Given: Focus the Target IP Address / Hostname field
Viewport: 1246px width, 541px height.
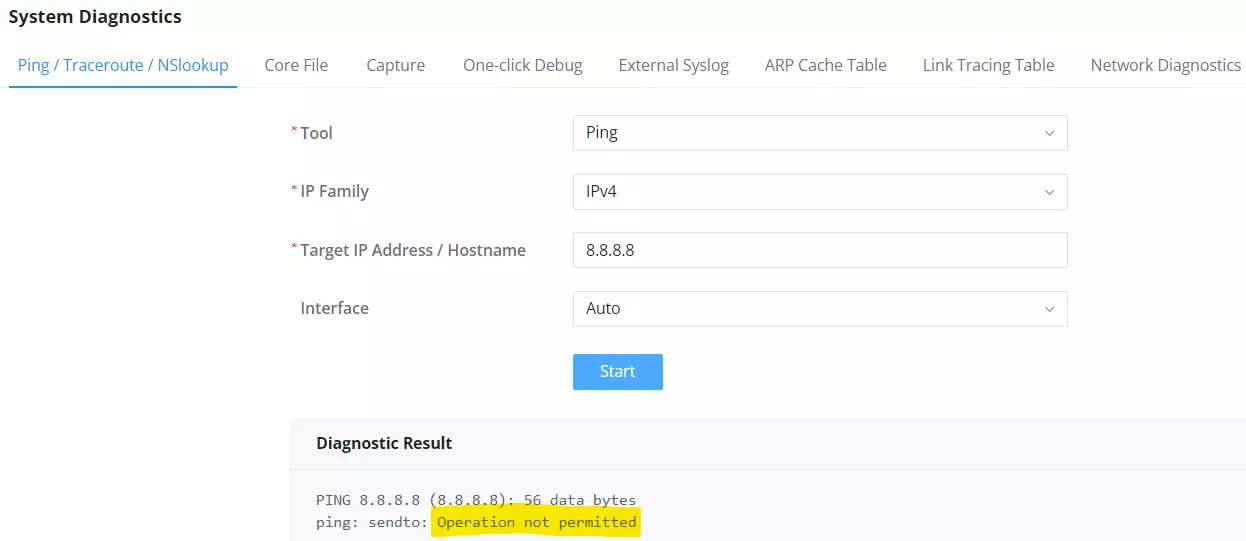Looking at the screenshot, I should 820,250.
